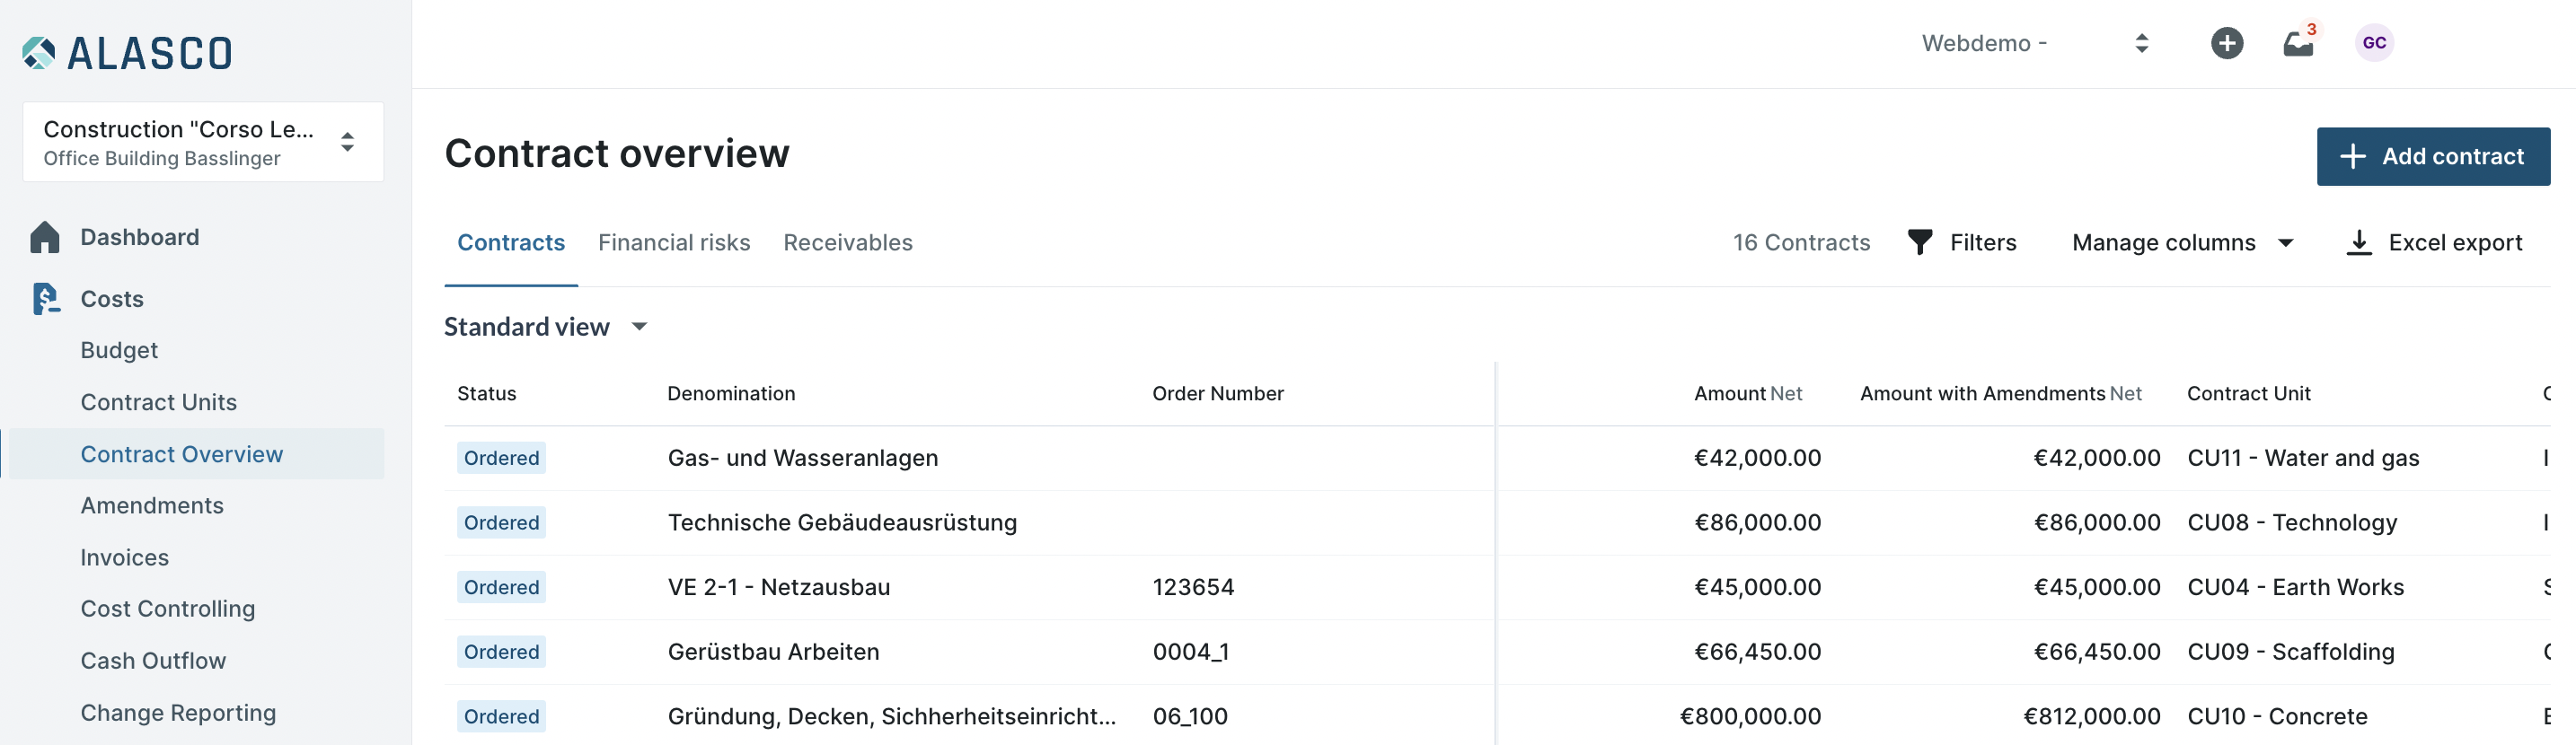Click the plus circle icon in header
This screenshot has width=2576, height=745.
tap(2226, 43)
